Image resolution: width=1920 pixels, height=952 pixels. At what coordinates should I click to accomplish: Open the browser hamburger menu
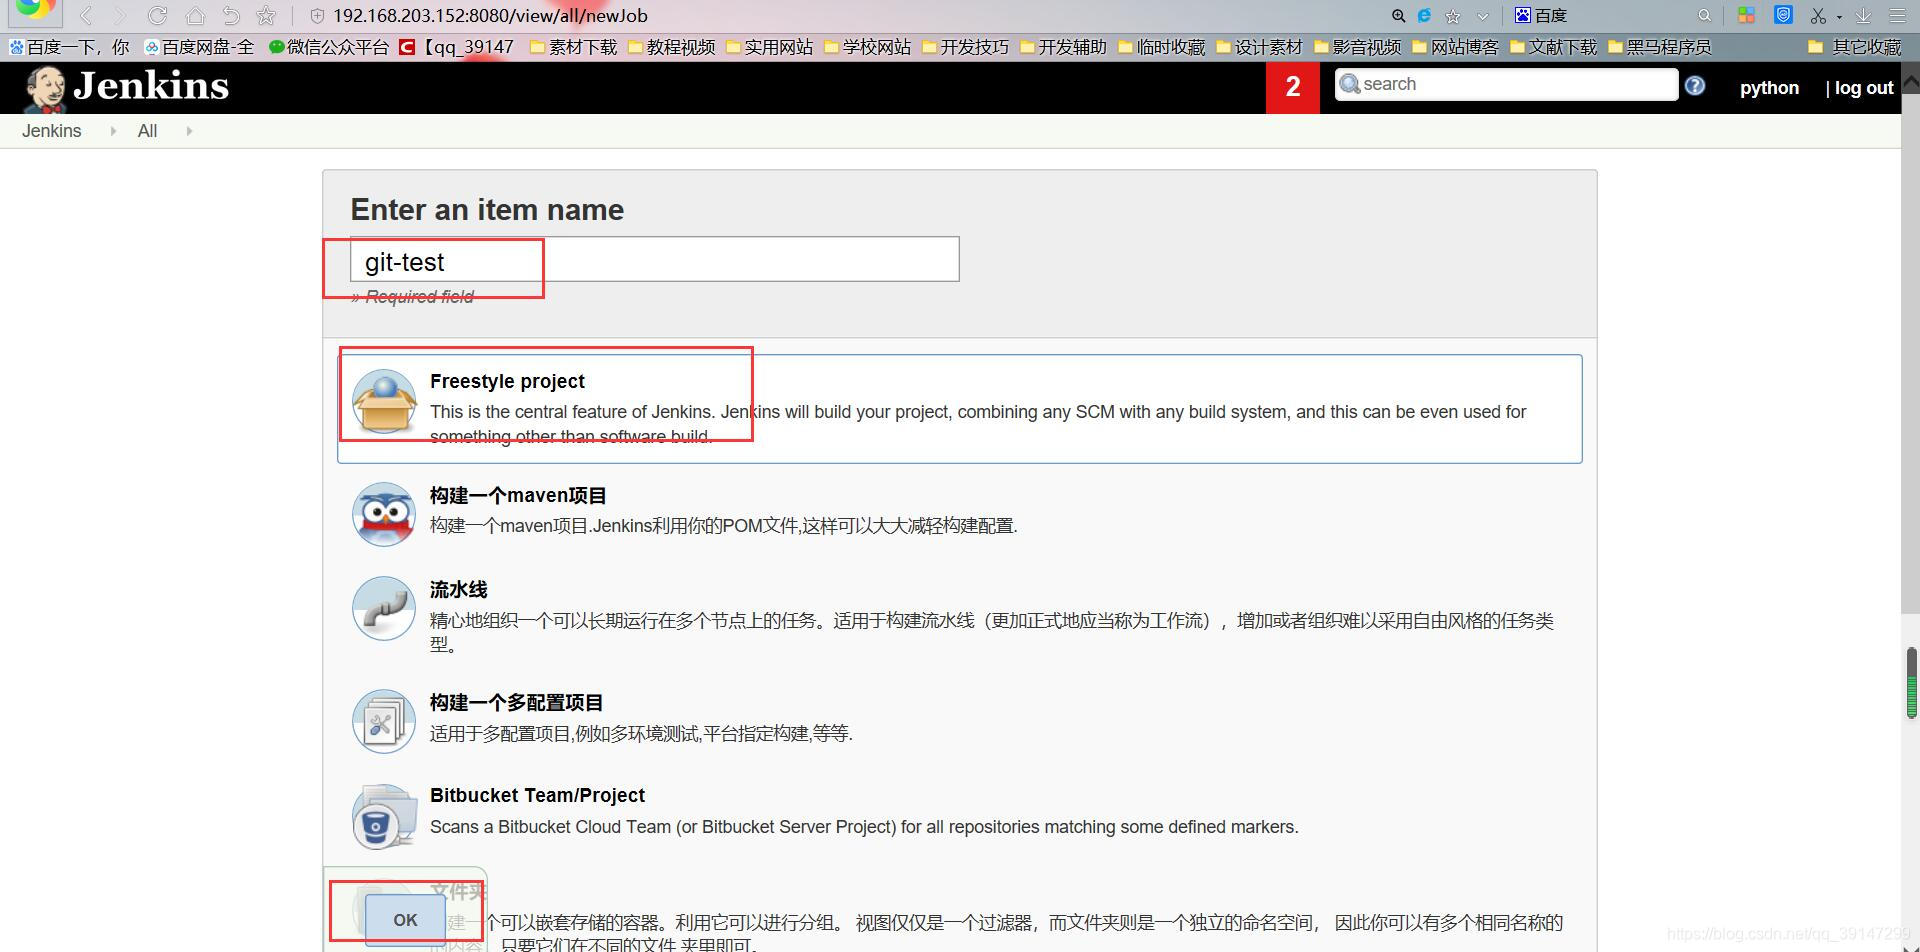click(1897, 16)
